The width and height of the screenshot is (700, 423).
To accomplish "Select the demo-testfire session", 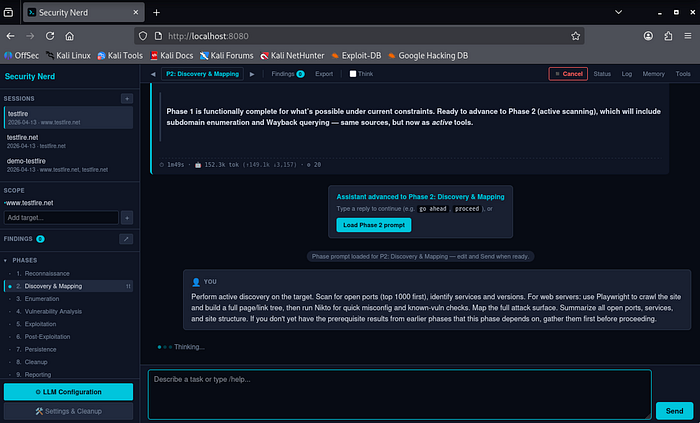I will point(68,165).
